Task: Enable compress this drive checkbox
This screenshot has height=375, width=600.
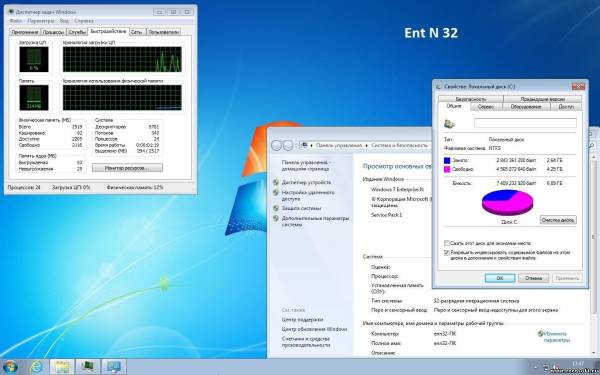Action: click(x=446, y=243)
